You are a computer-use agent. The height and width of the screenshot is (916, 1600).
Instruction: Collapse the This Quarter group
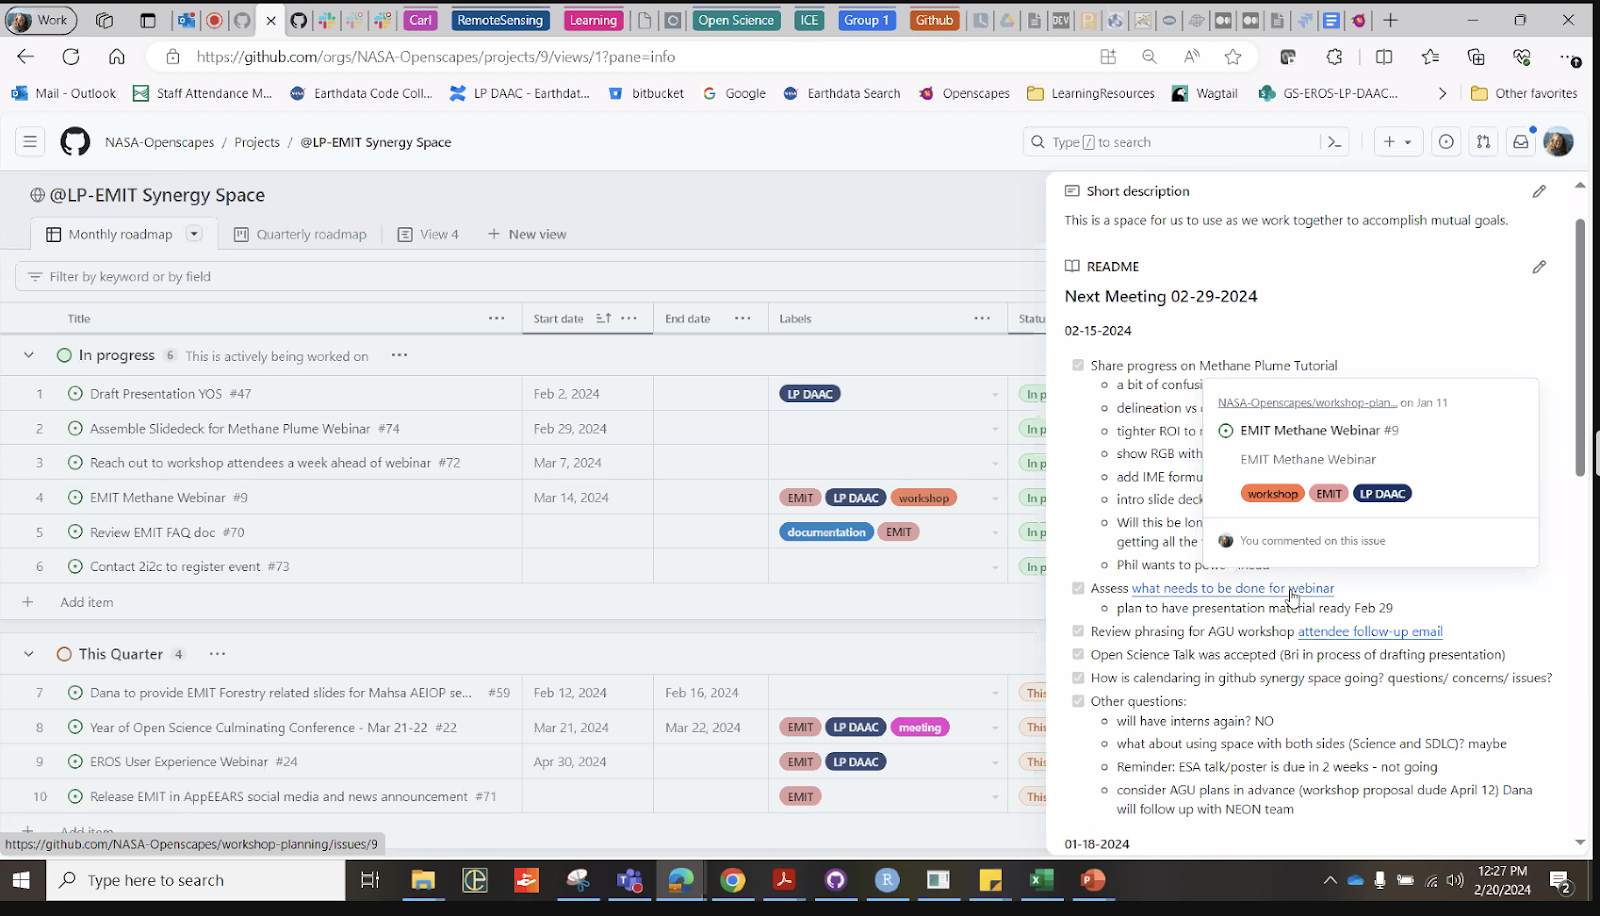pyautogui.click(x=28, y=653)
